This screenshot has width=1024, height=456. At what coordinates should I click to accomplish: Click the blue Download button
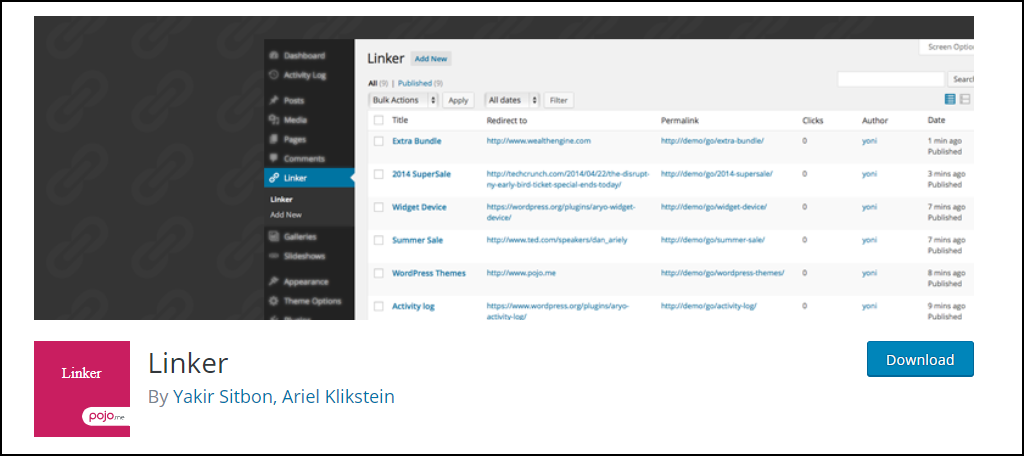(920, 359)
